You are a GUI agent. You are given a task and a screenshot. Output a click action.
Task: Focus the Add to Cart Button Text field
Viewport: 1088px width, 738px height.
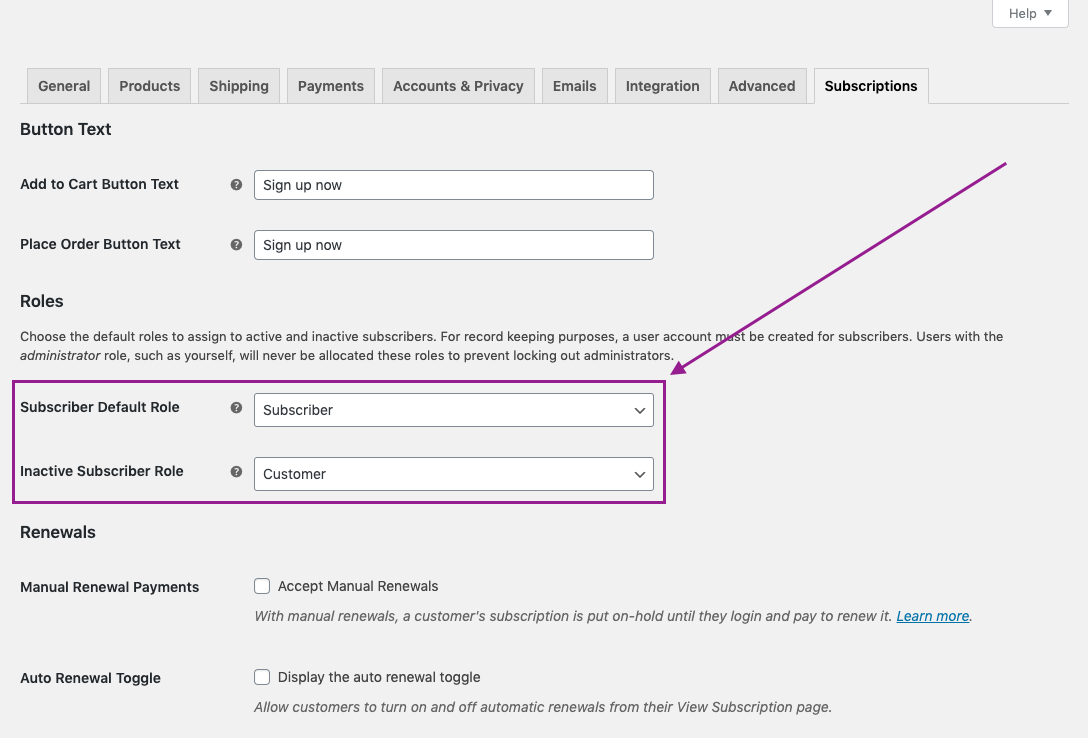pos(454,185)
